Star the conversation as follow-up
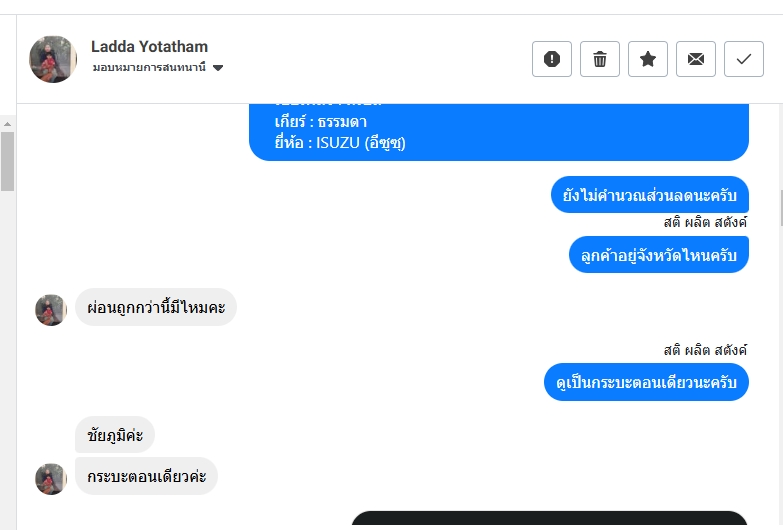The height and width of the screenshot is (530, 783). coord(648,59)
